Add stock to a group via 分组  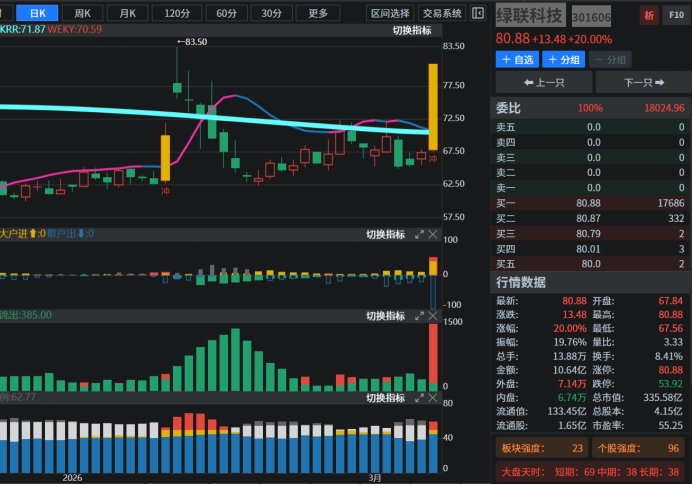coord(566,60)
